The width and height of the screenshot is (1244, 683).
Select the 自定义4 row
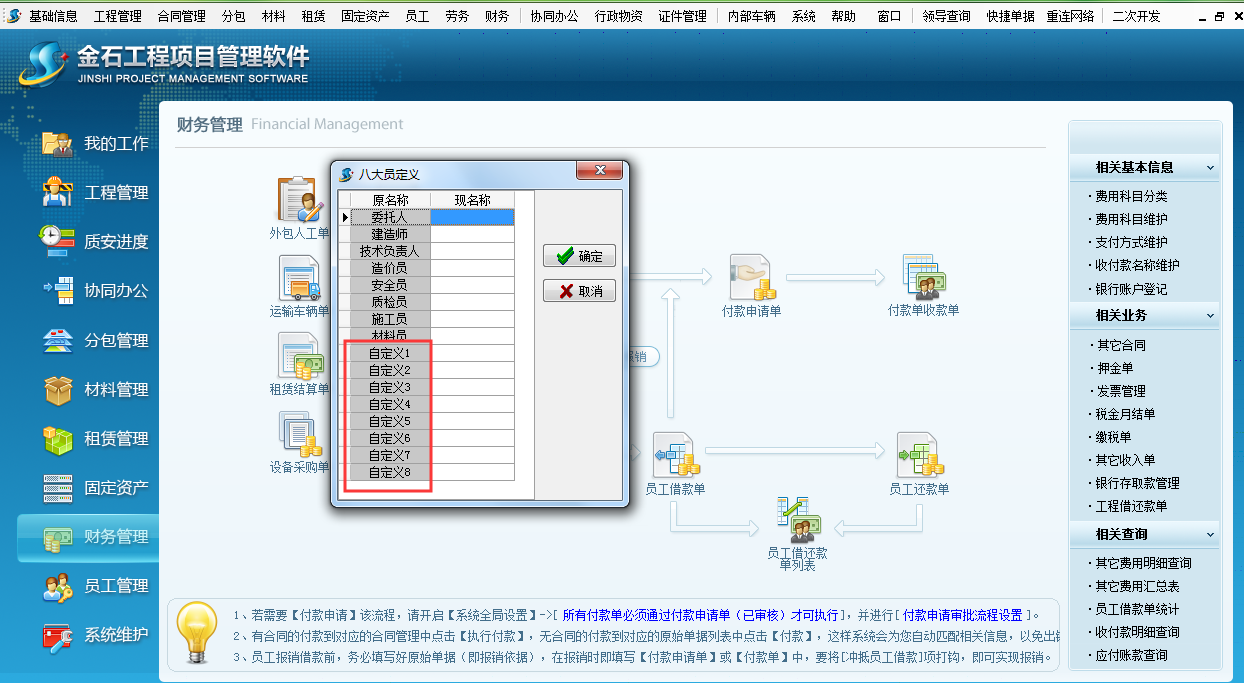pos(390,404)
